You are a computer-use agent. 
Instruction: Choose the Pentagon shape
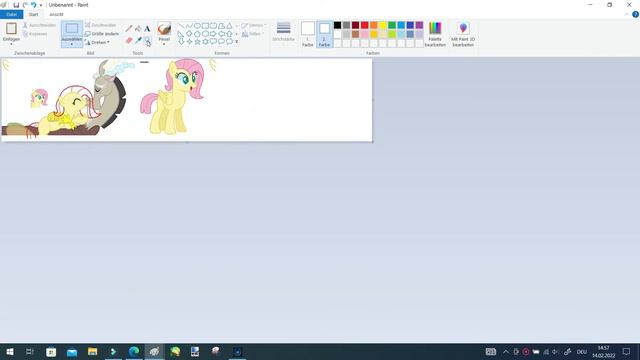tap(197, 33)
